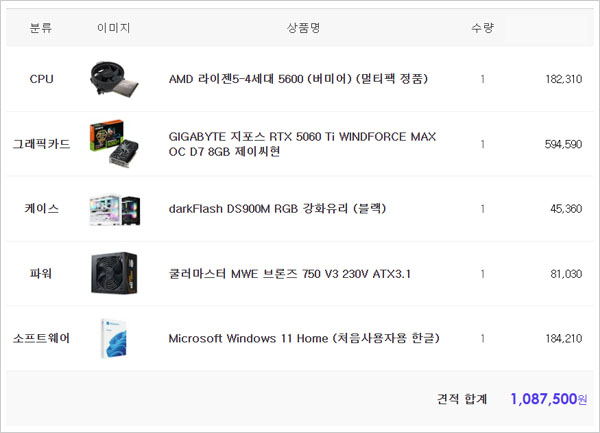Select the 그래픽카드 category label
600x433 pixels.
41,144
